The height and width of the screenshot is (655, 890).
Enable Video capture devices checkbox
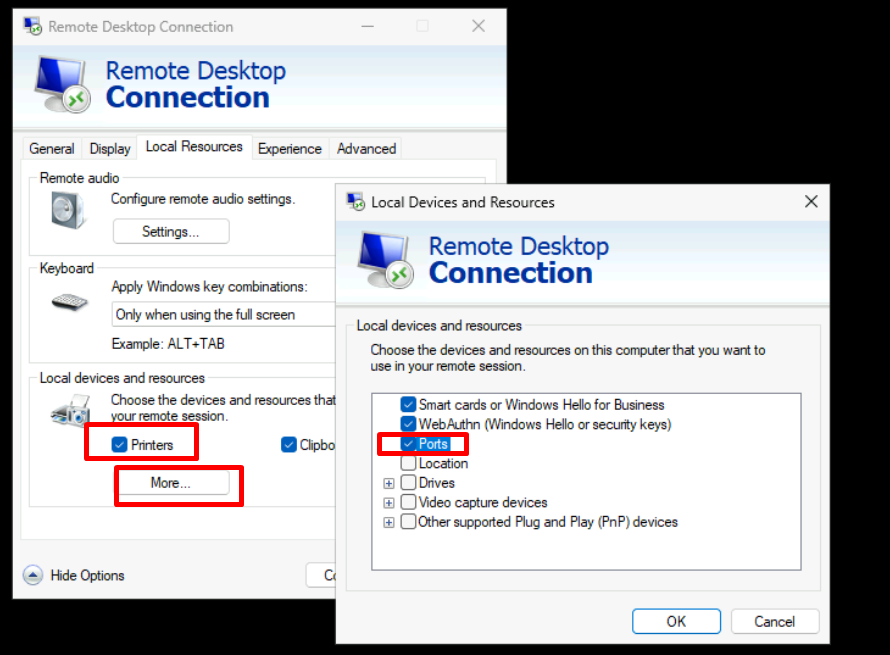click(408, 502)
